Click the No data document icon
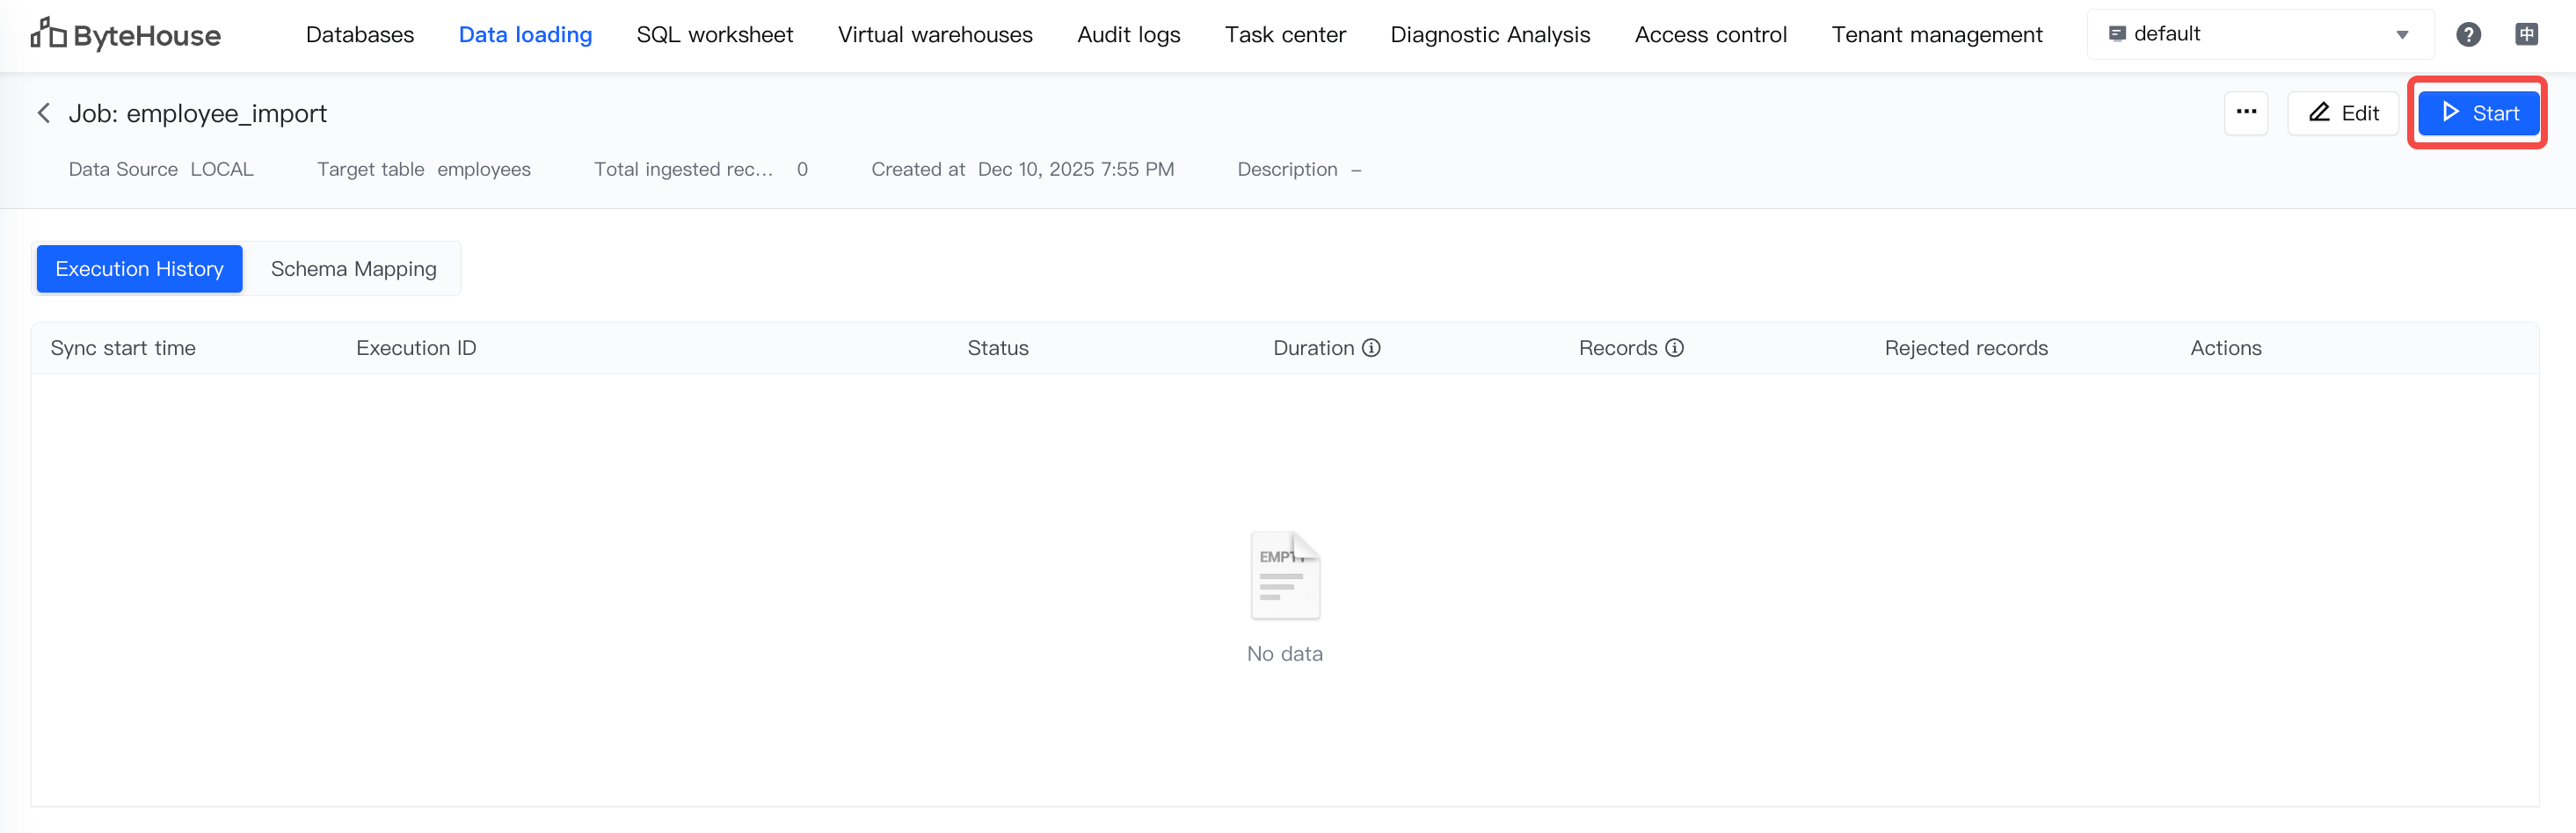Viewport: 2576px width, 833px height. (x=1285, y=575)
